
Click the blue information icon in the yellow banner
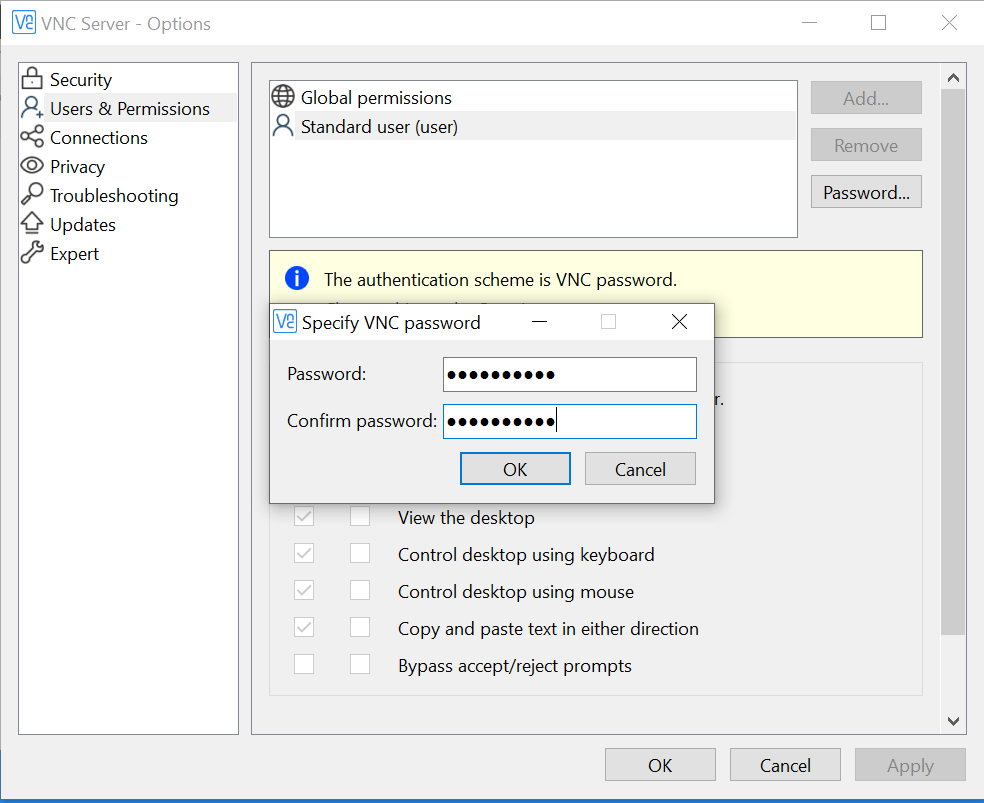[297, 278]
